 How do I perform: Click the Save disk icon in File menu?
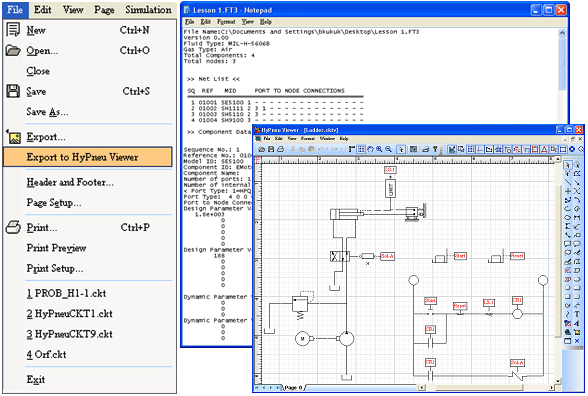coord(13,91)
